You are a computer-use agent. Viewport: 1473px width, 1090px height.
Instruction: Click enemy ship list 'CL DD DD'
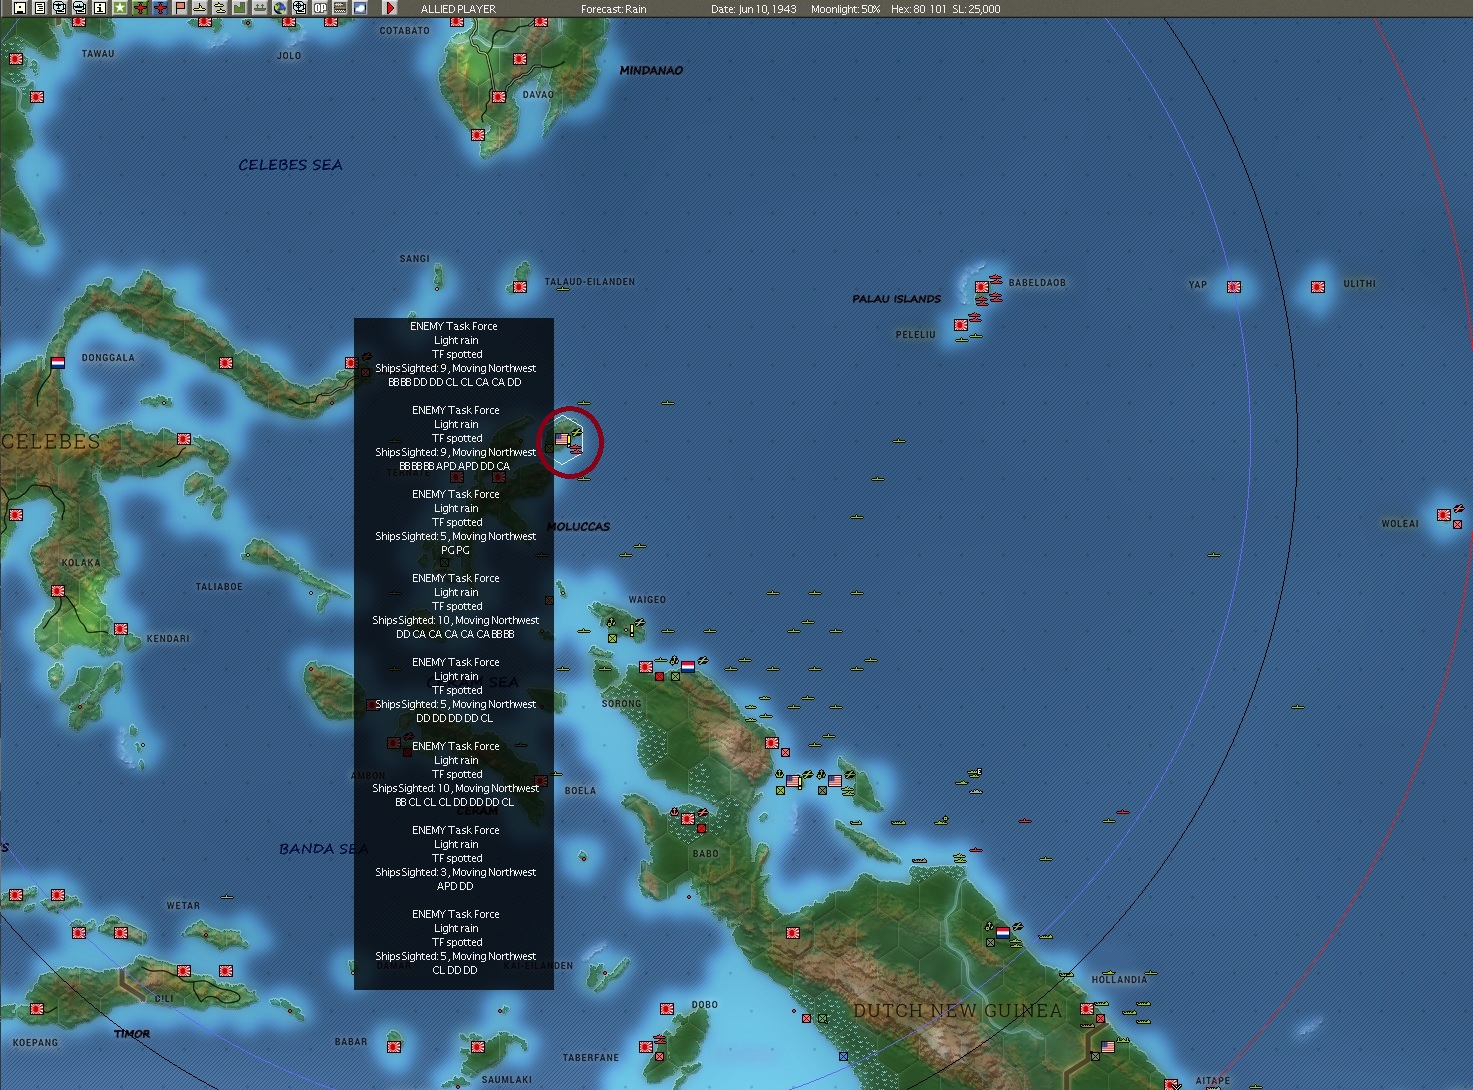455,970
